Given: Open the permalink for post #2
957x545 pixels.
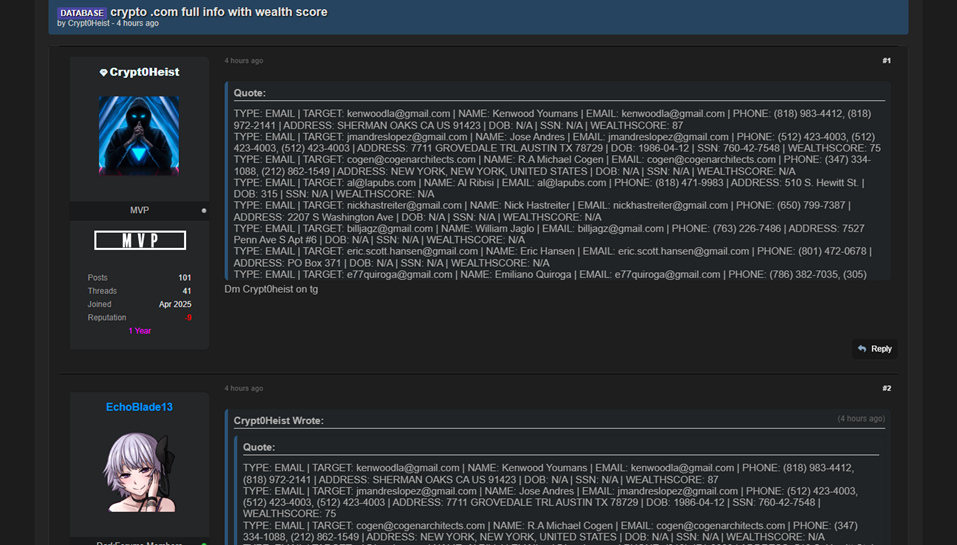Looking at the screenshot, I should [886, 388].
